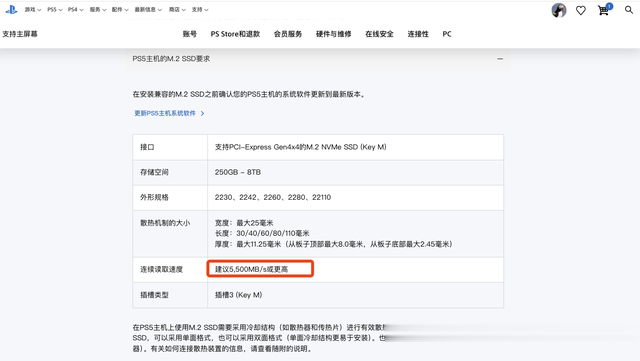This screenshot has height=361, width=640.
Task: Click the search magnifier icon
Action: coord(629,9)
